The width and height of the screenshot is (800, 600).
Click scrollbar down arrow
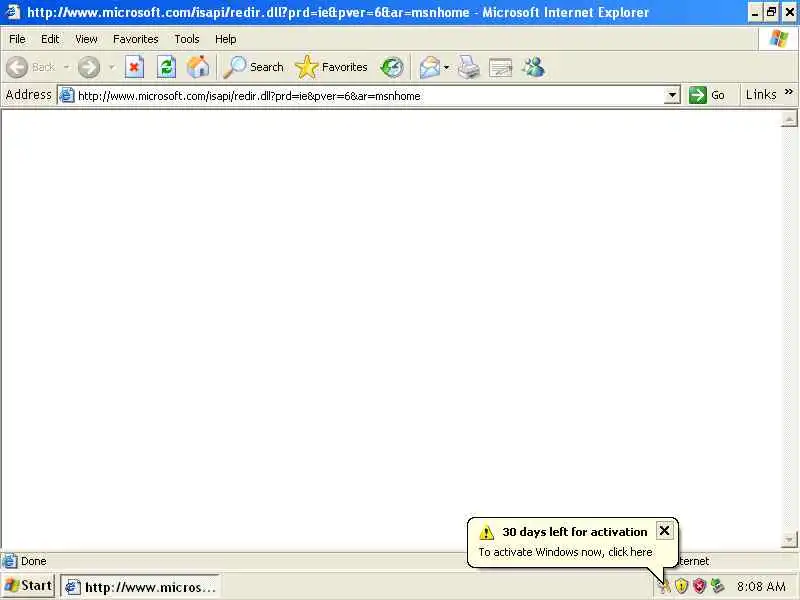[x=789, y=539]
